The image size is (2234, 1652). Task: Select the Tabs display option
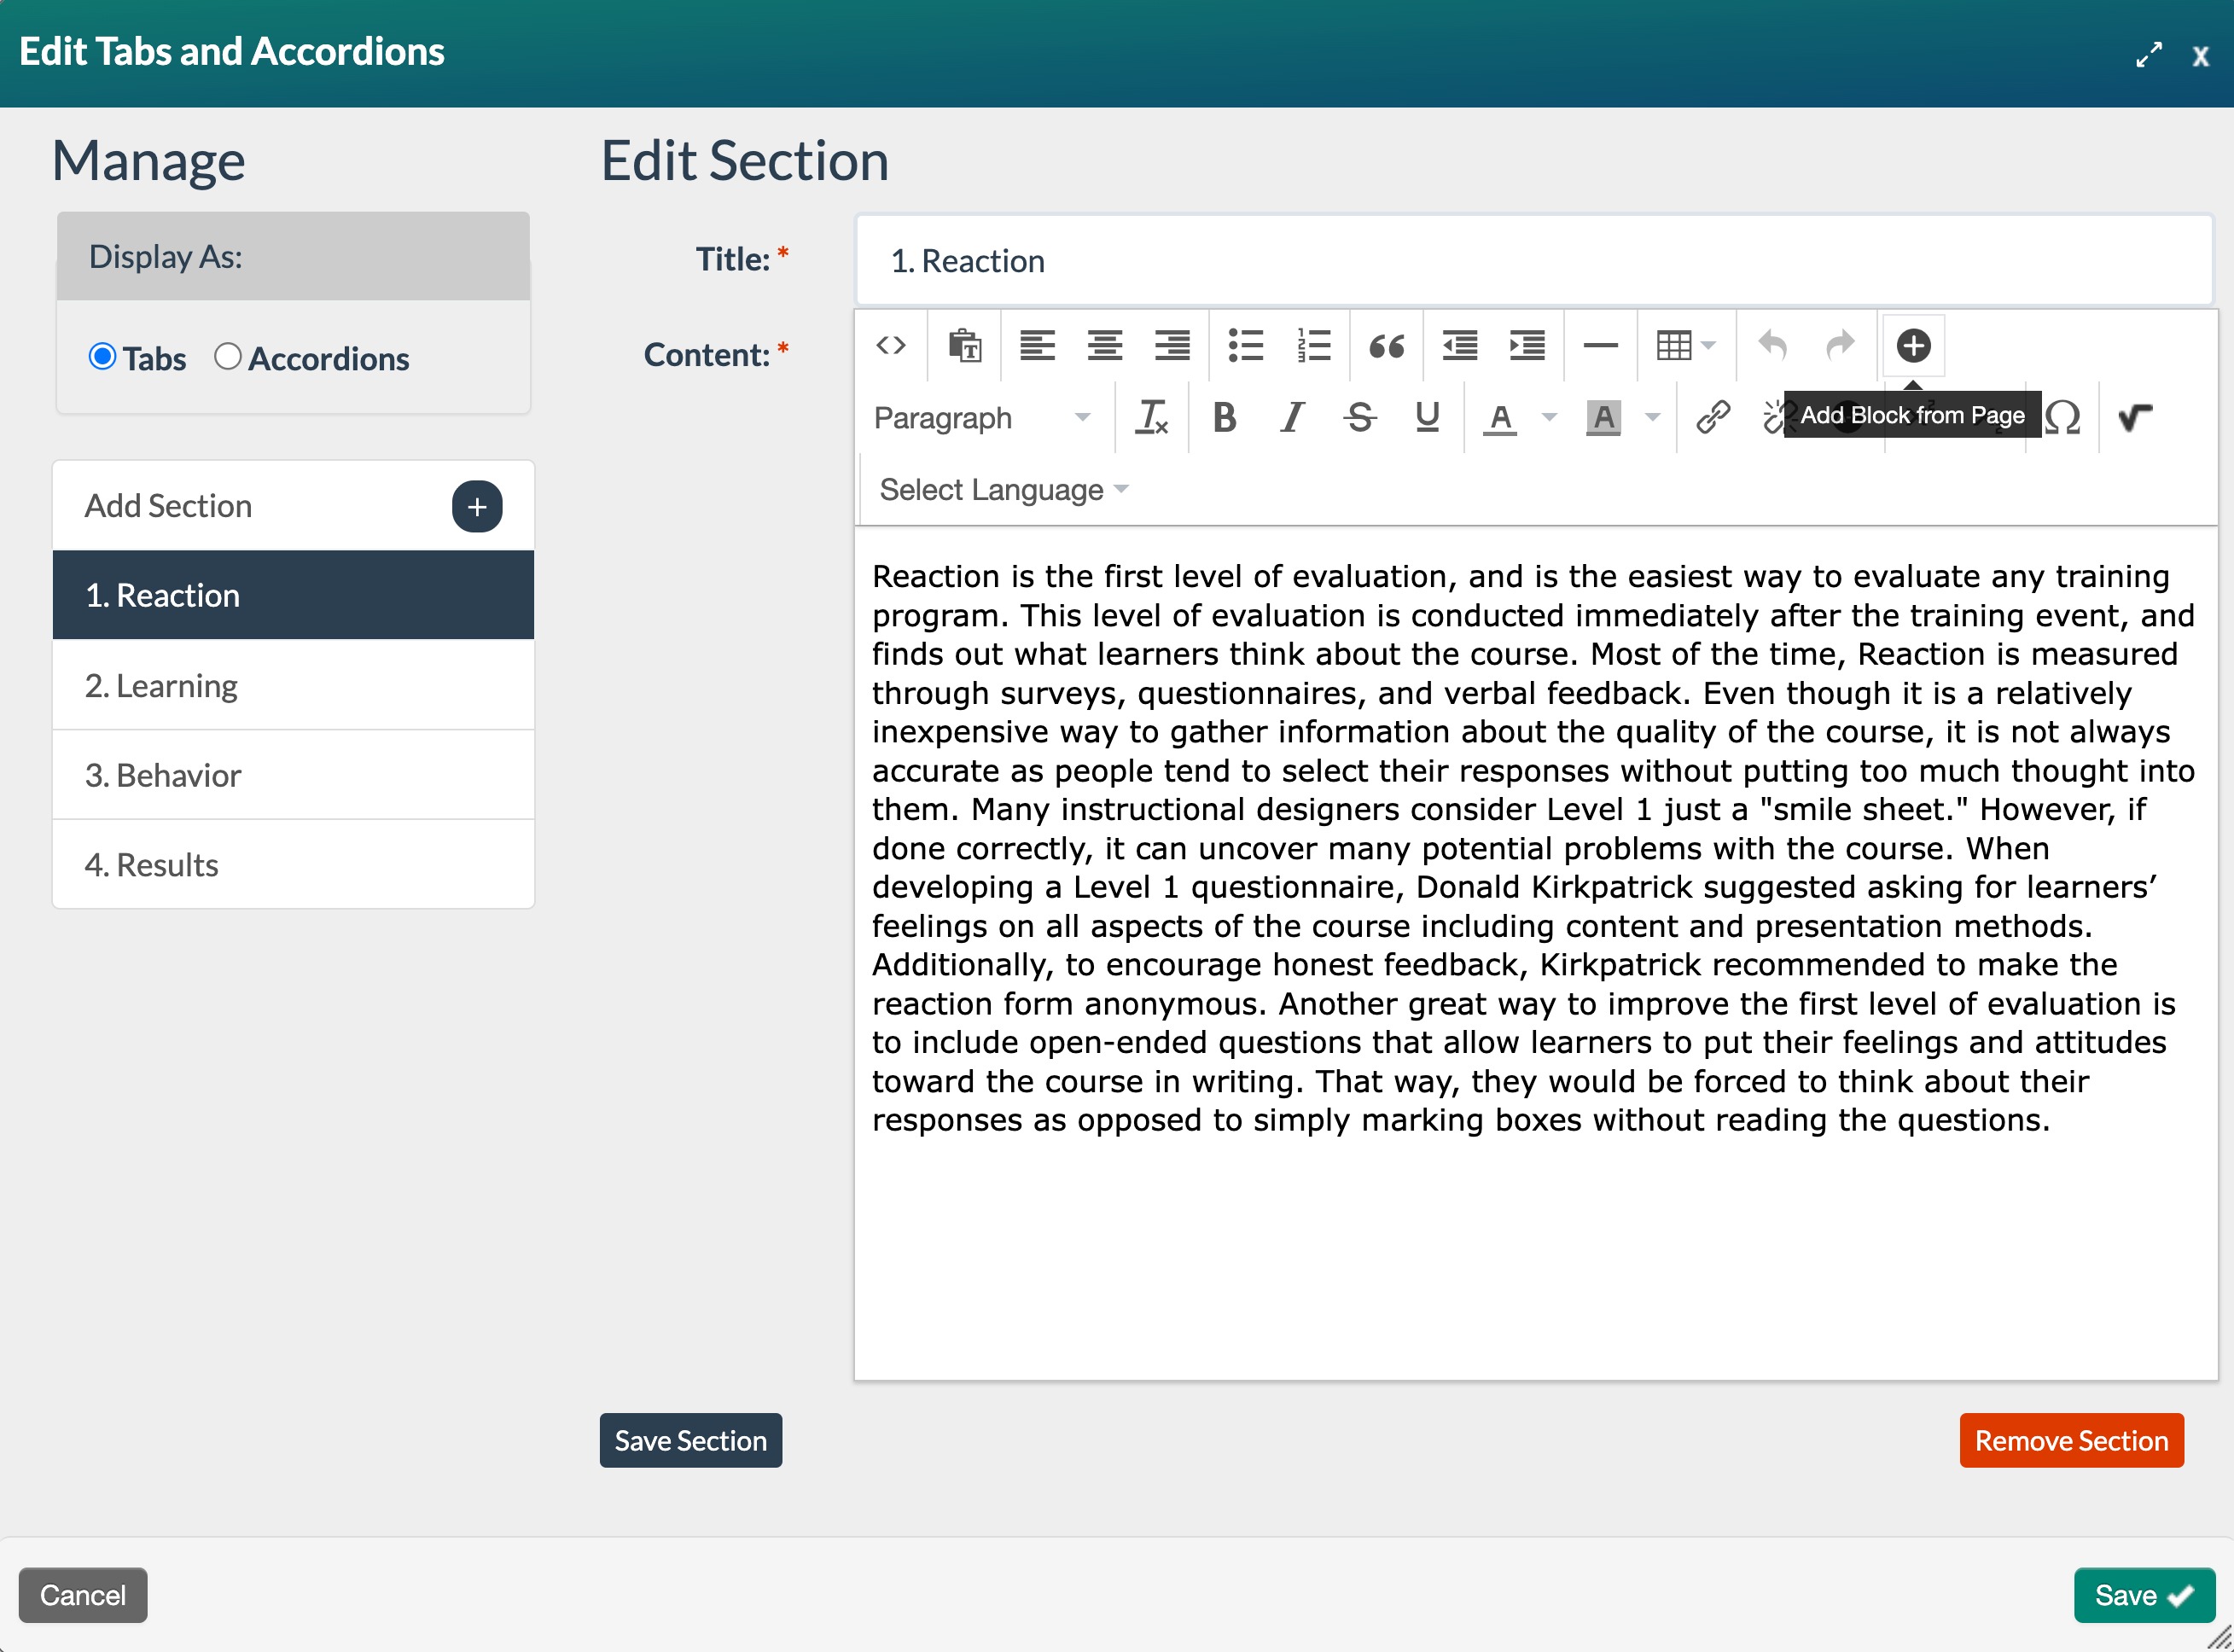102,356
